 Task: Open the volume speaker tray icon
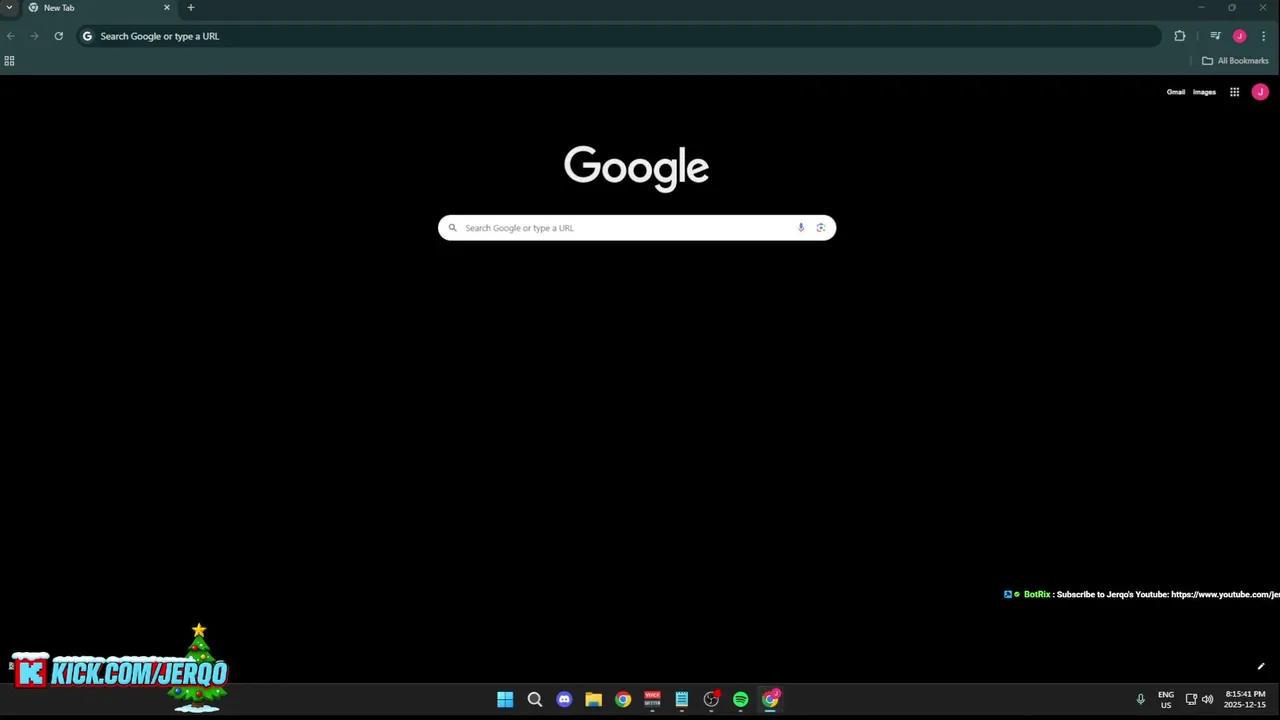[1207, 700]
